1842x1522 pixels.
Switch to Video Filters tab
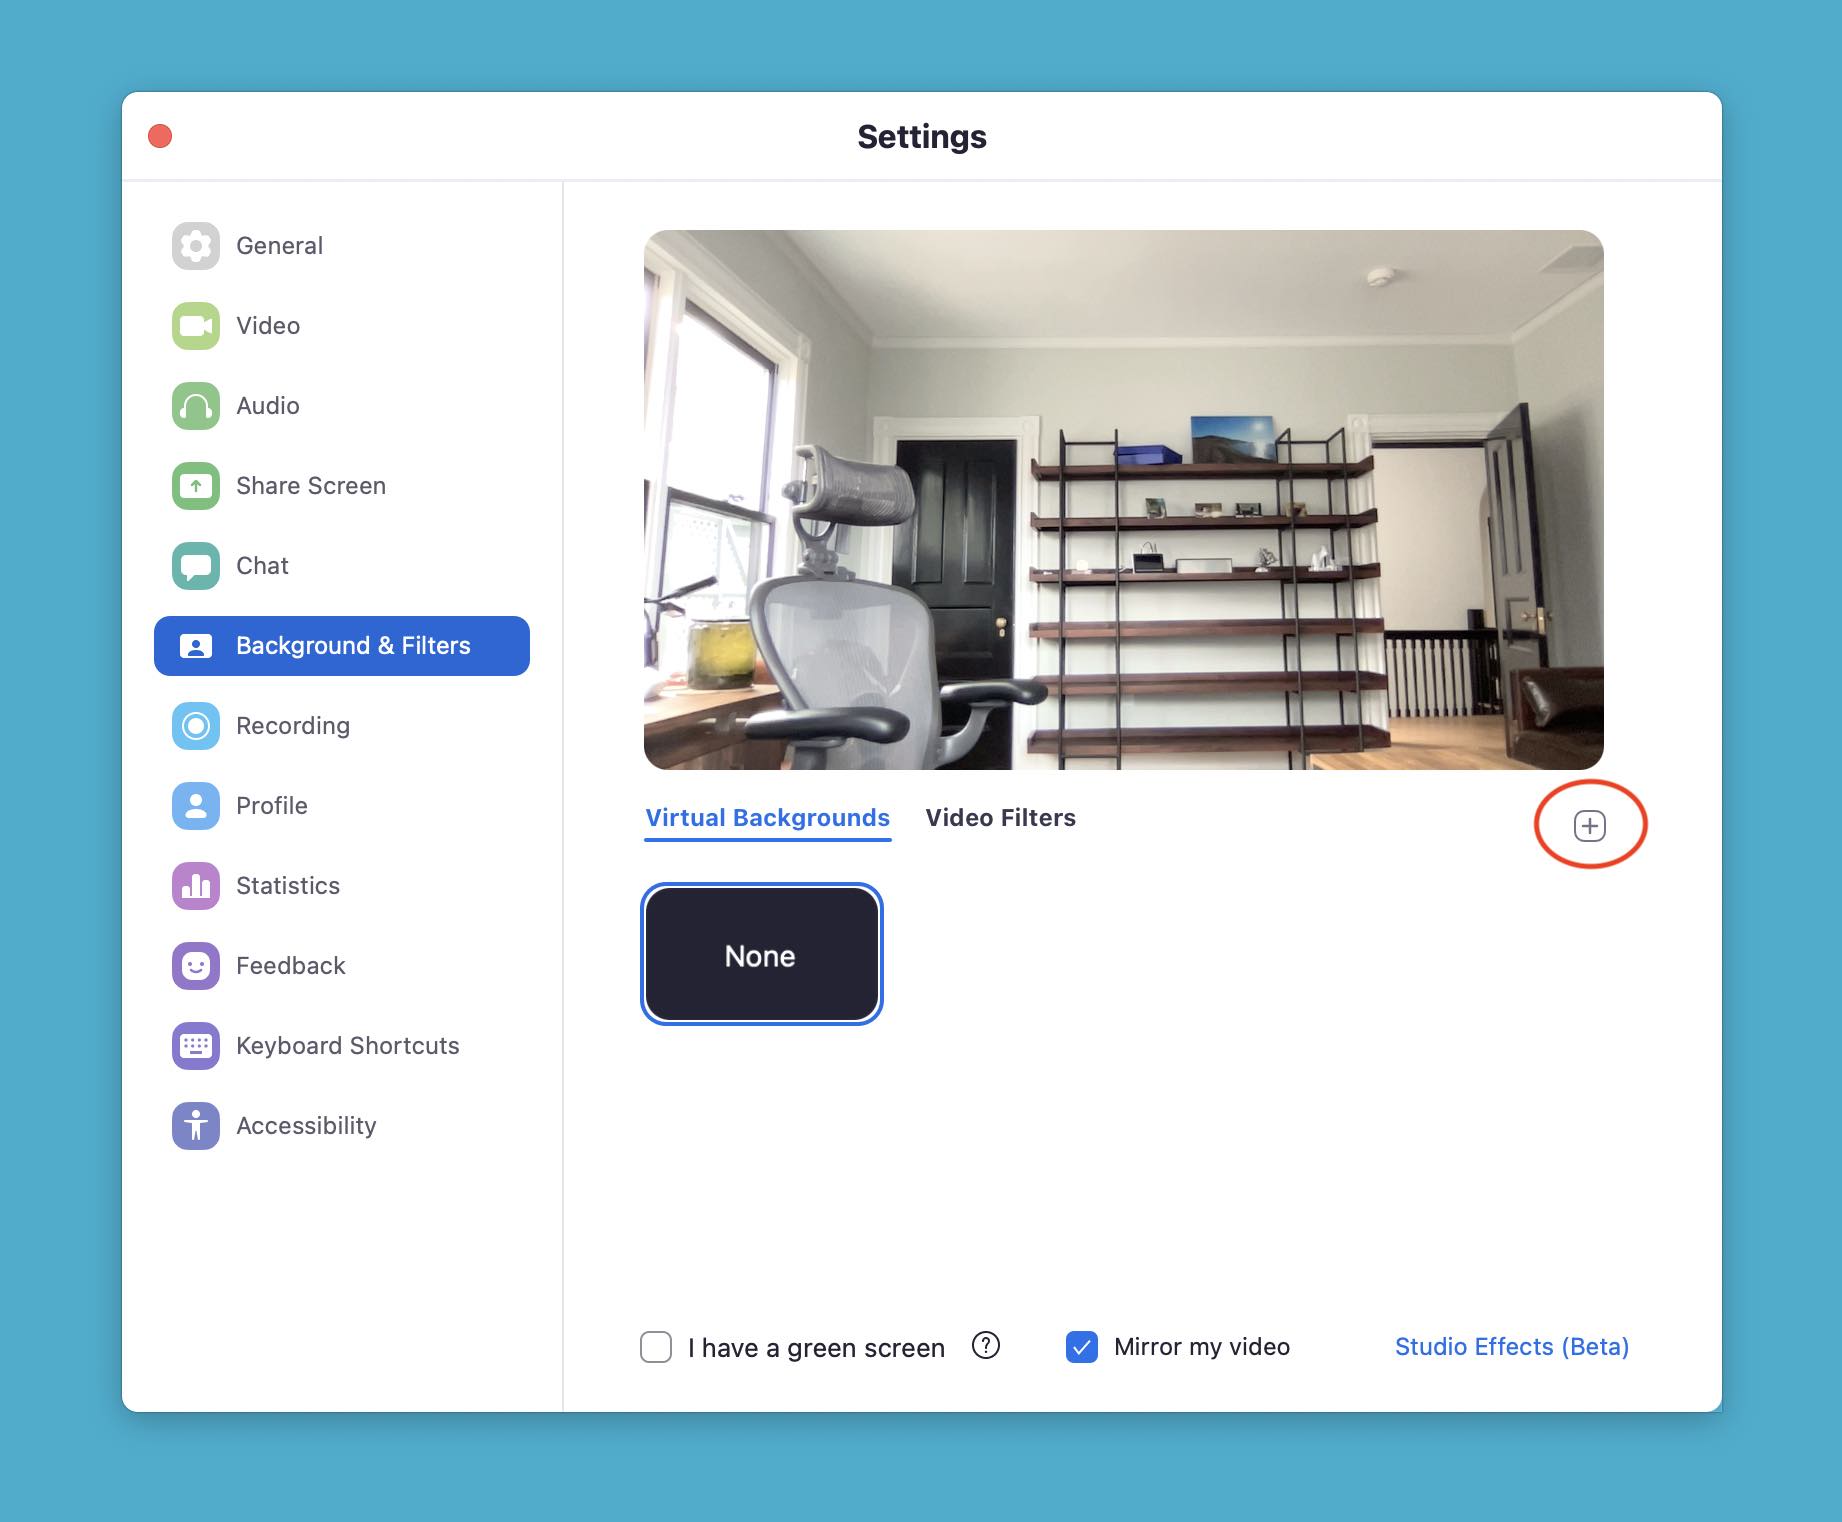click(x=1001, y=818)
